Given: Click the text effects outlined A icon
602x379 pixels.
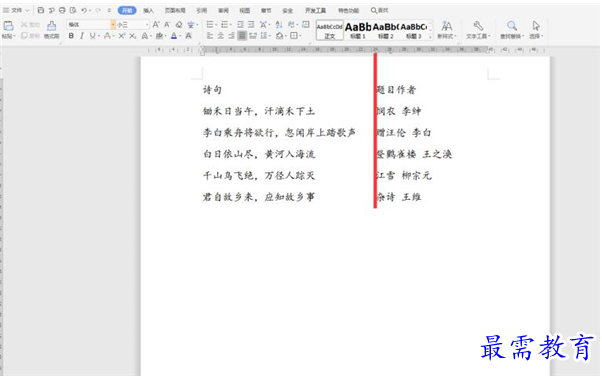Looking at the screenshot, I should point(145,36).
